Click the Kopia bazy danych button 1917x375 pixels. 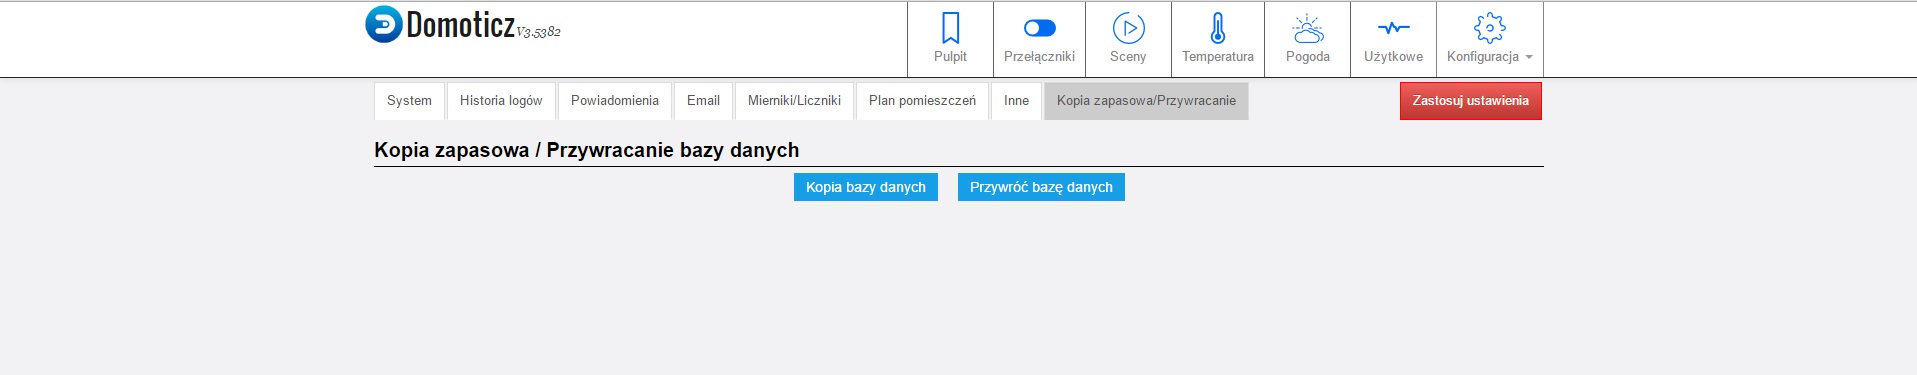(x=866, y=187)
